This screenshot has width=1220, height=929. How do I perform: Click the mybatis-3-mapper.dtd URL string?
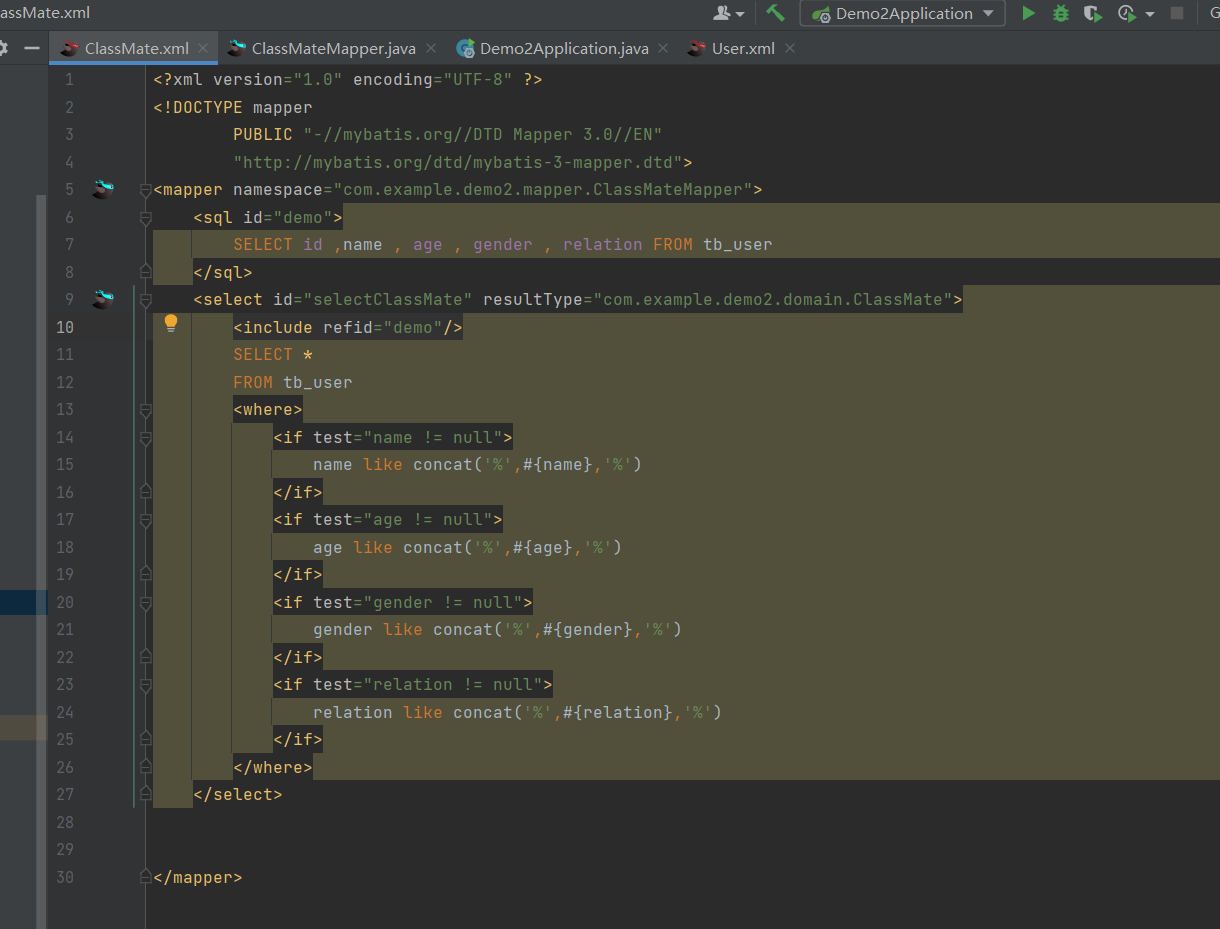pyautogui.click(x=458, y=162)
